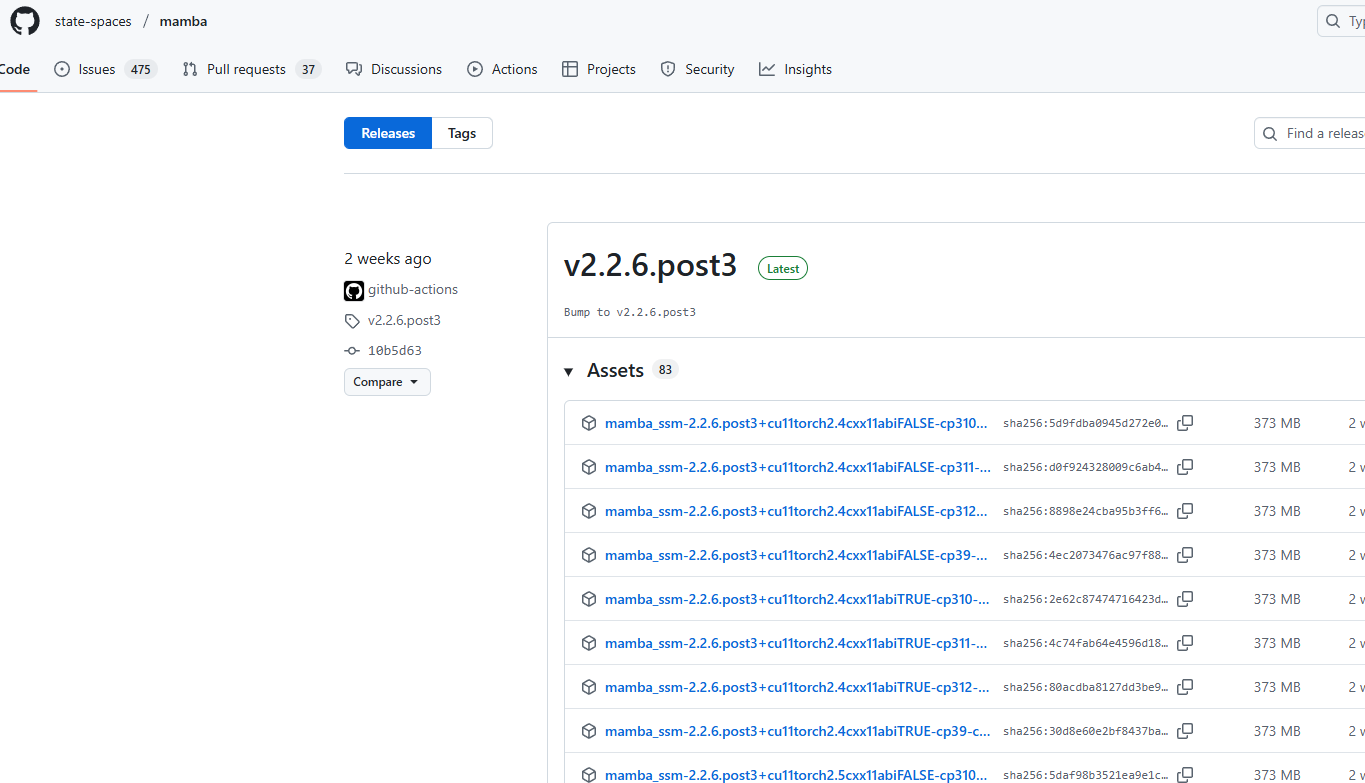Select the 'Bump to v2.2.6.post3' description text
Image resolution: width=1365 pixels, height=783 pixels.
click(x=630, y=312)
